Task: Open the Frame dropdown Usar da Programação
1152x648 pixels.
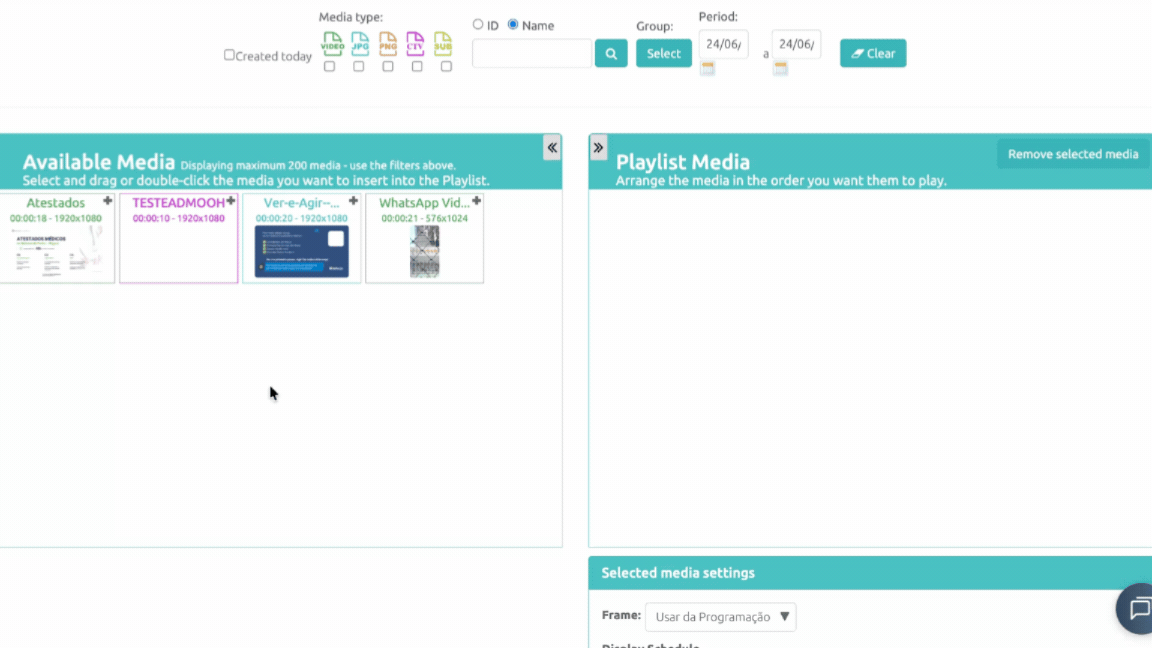Action: 721,616
